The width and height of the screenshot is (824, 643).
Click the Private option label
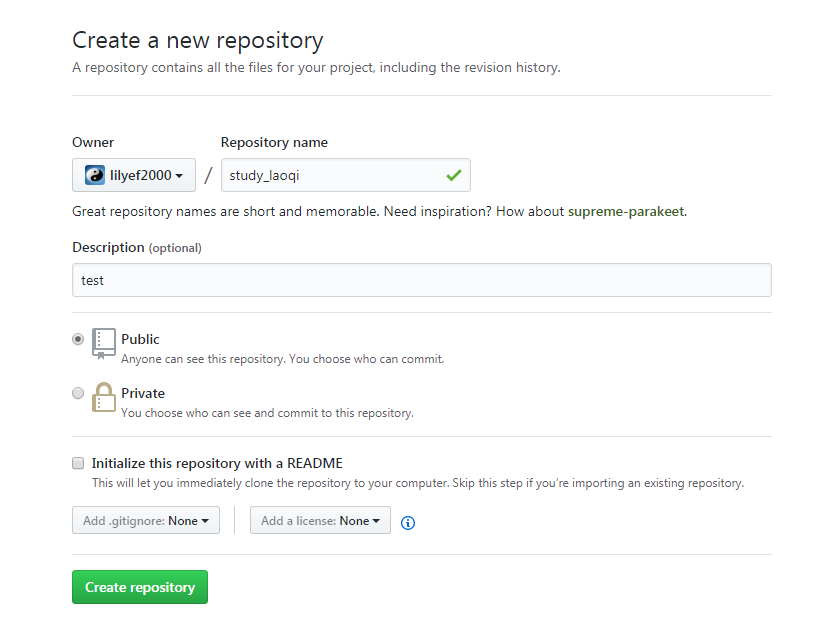[x=143, y=393]
